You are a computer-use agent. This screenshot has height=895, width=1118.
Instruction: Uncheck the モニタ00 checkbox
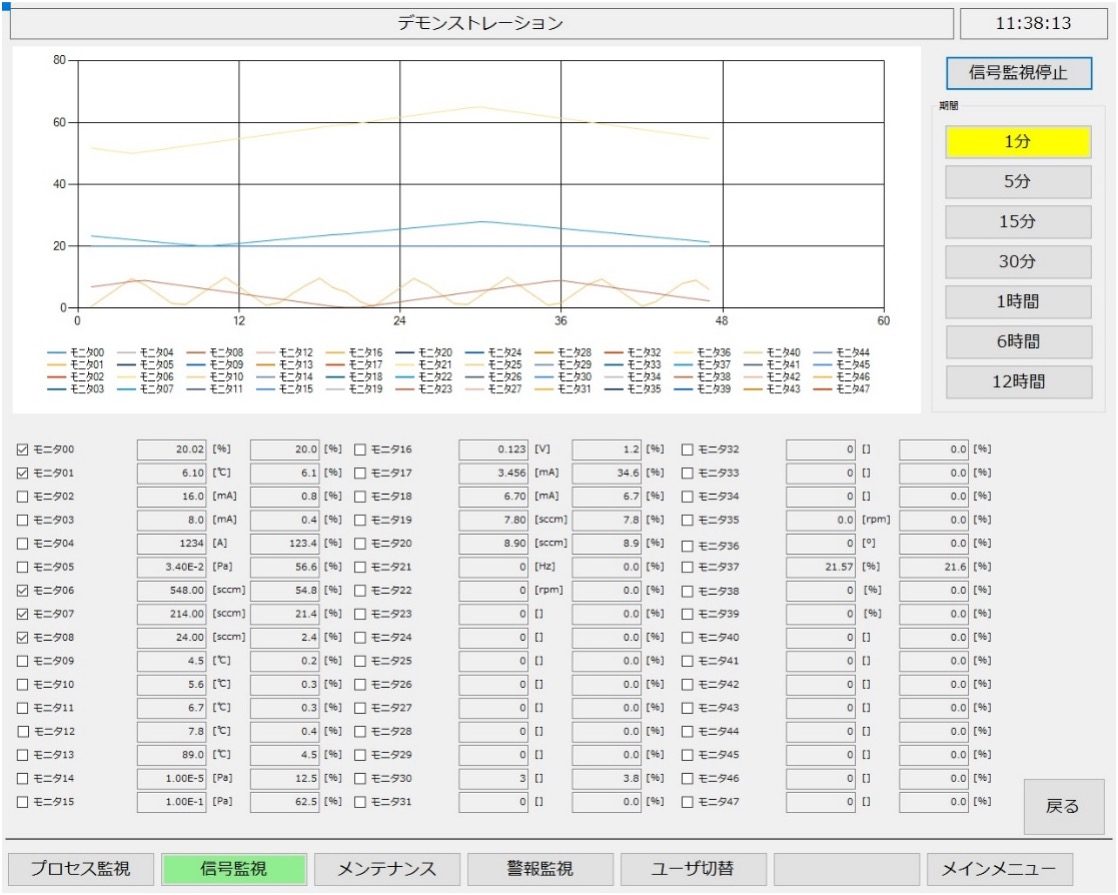click(x=22, y=449)
